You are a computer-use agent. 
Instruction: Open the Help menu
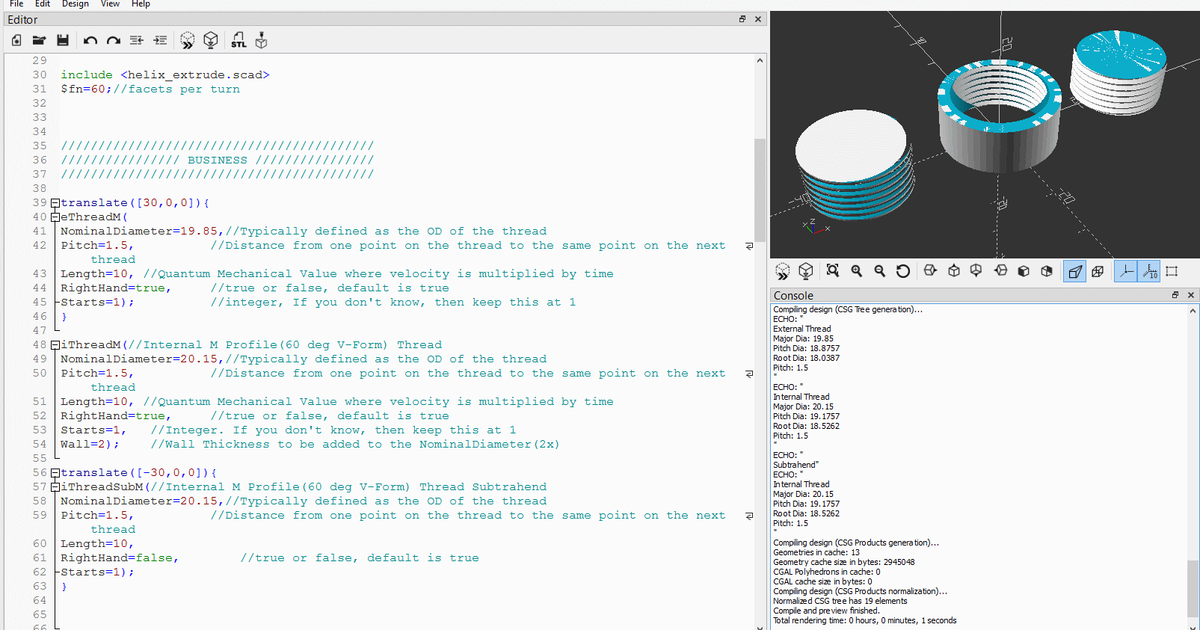point(141,4)
